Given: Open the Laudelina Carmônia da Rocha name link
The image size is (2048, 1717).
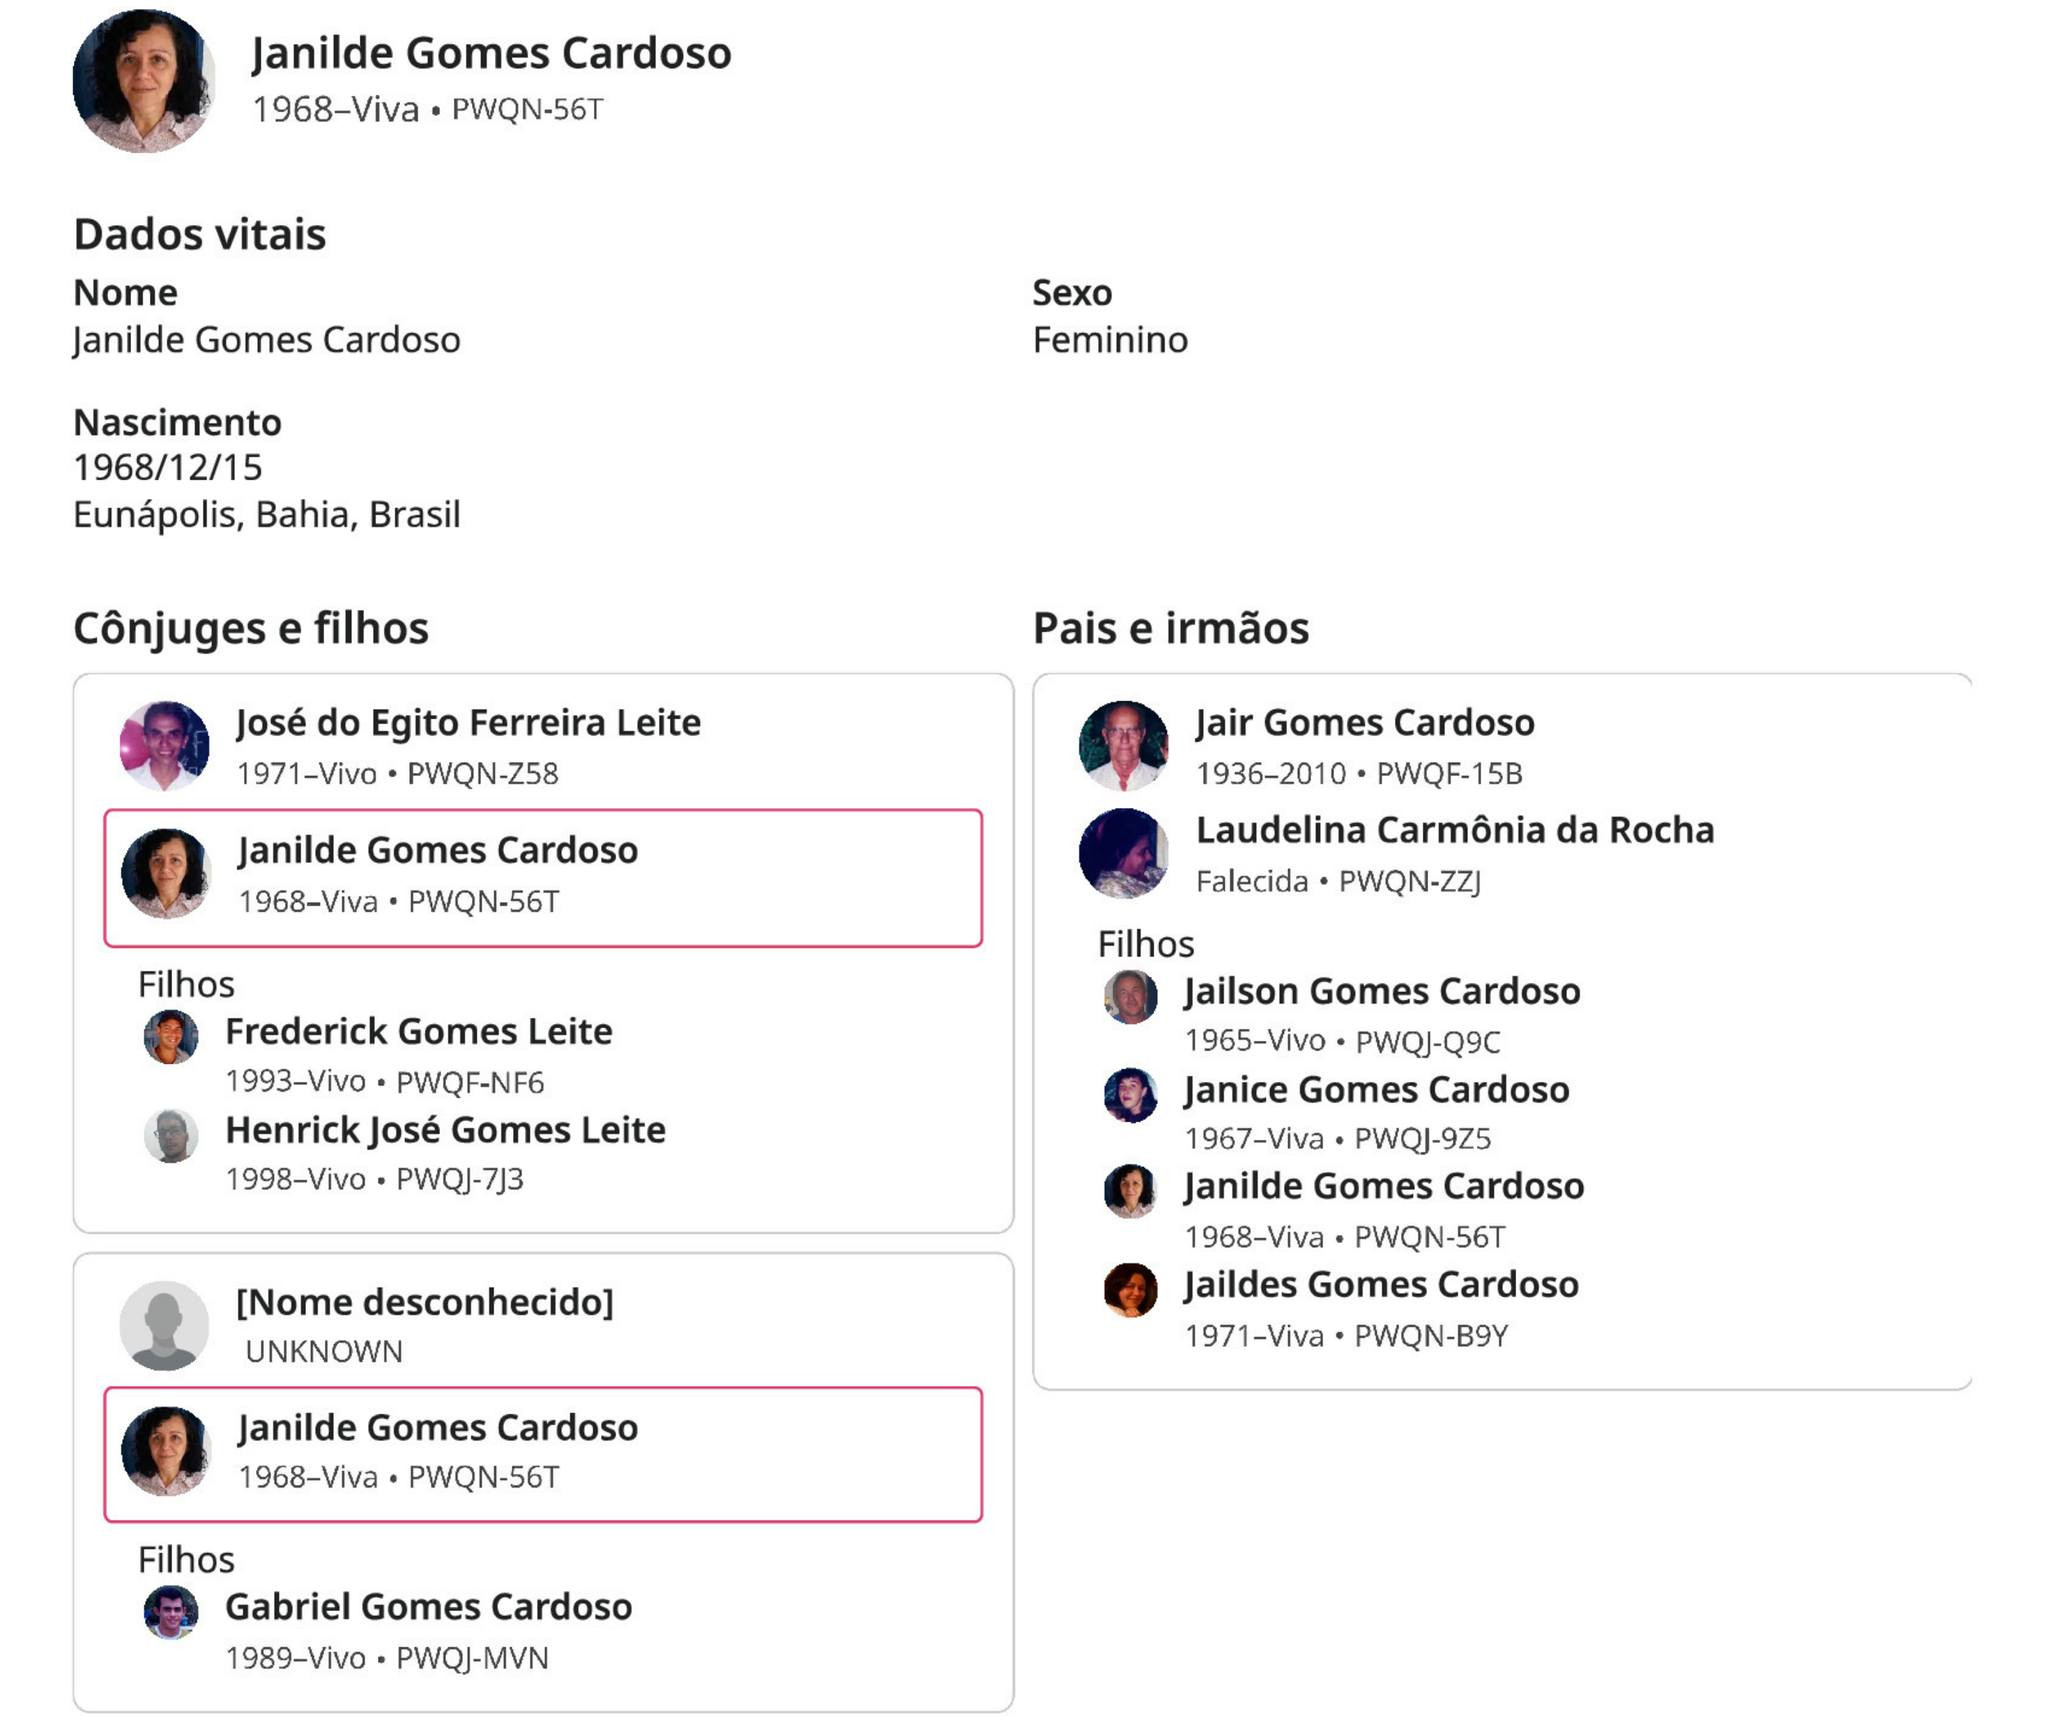Looking at the screenshot, I should tap(1454, 830).
